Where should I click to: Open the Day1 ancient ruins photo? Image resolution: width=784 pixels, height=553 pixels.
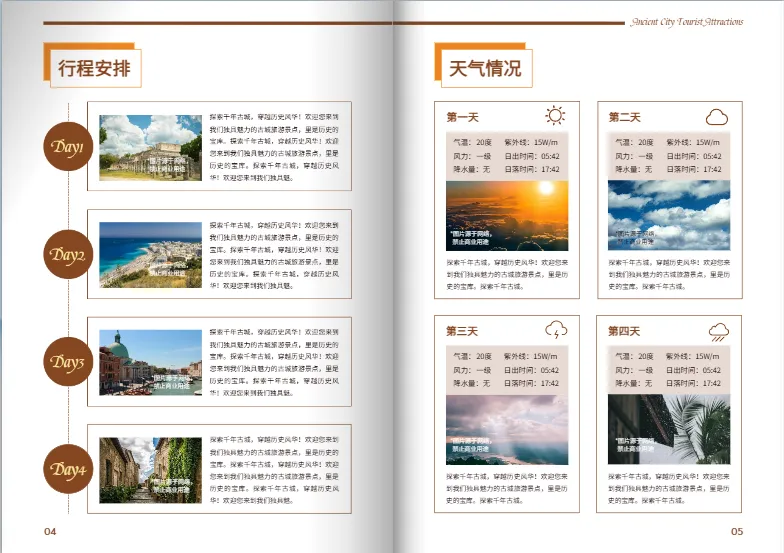(x=150, y=148)
